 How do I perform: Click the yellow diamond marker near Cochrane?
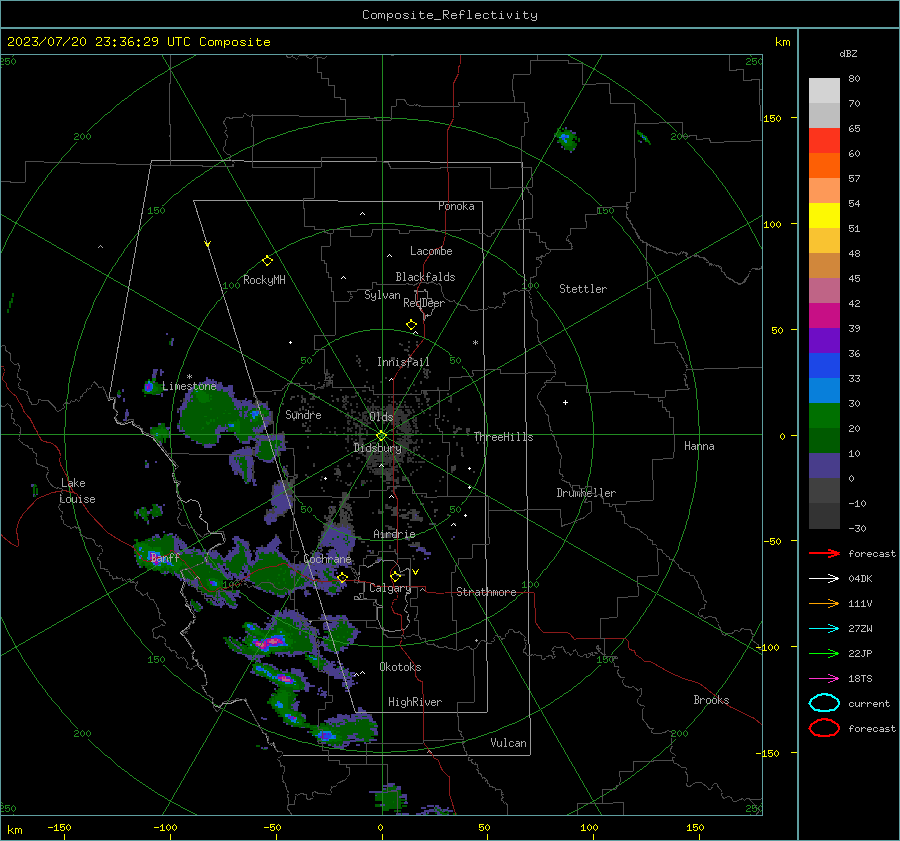[x=342, y=577]
